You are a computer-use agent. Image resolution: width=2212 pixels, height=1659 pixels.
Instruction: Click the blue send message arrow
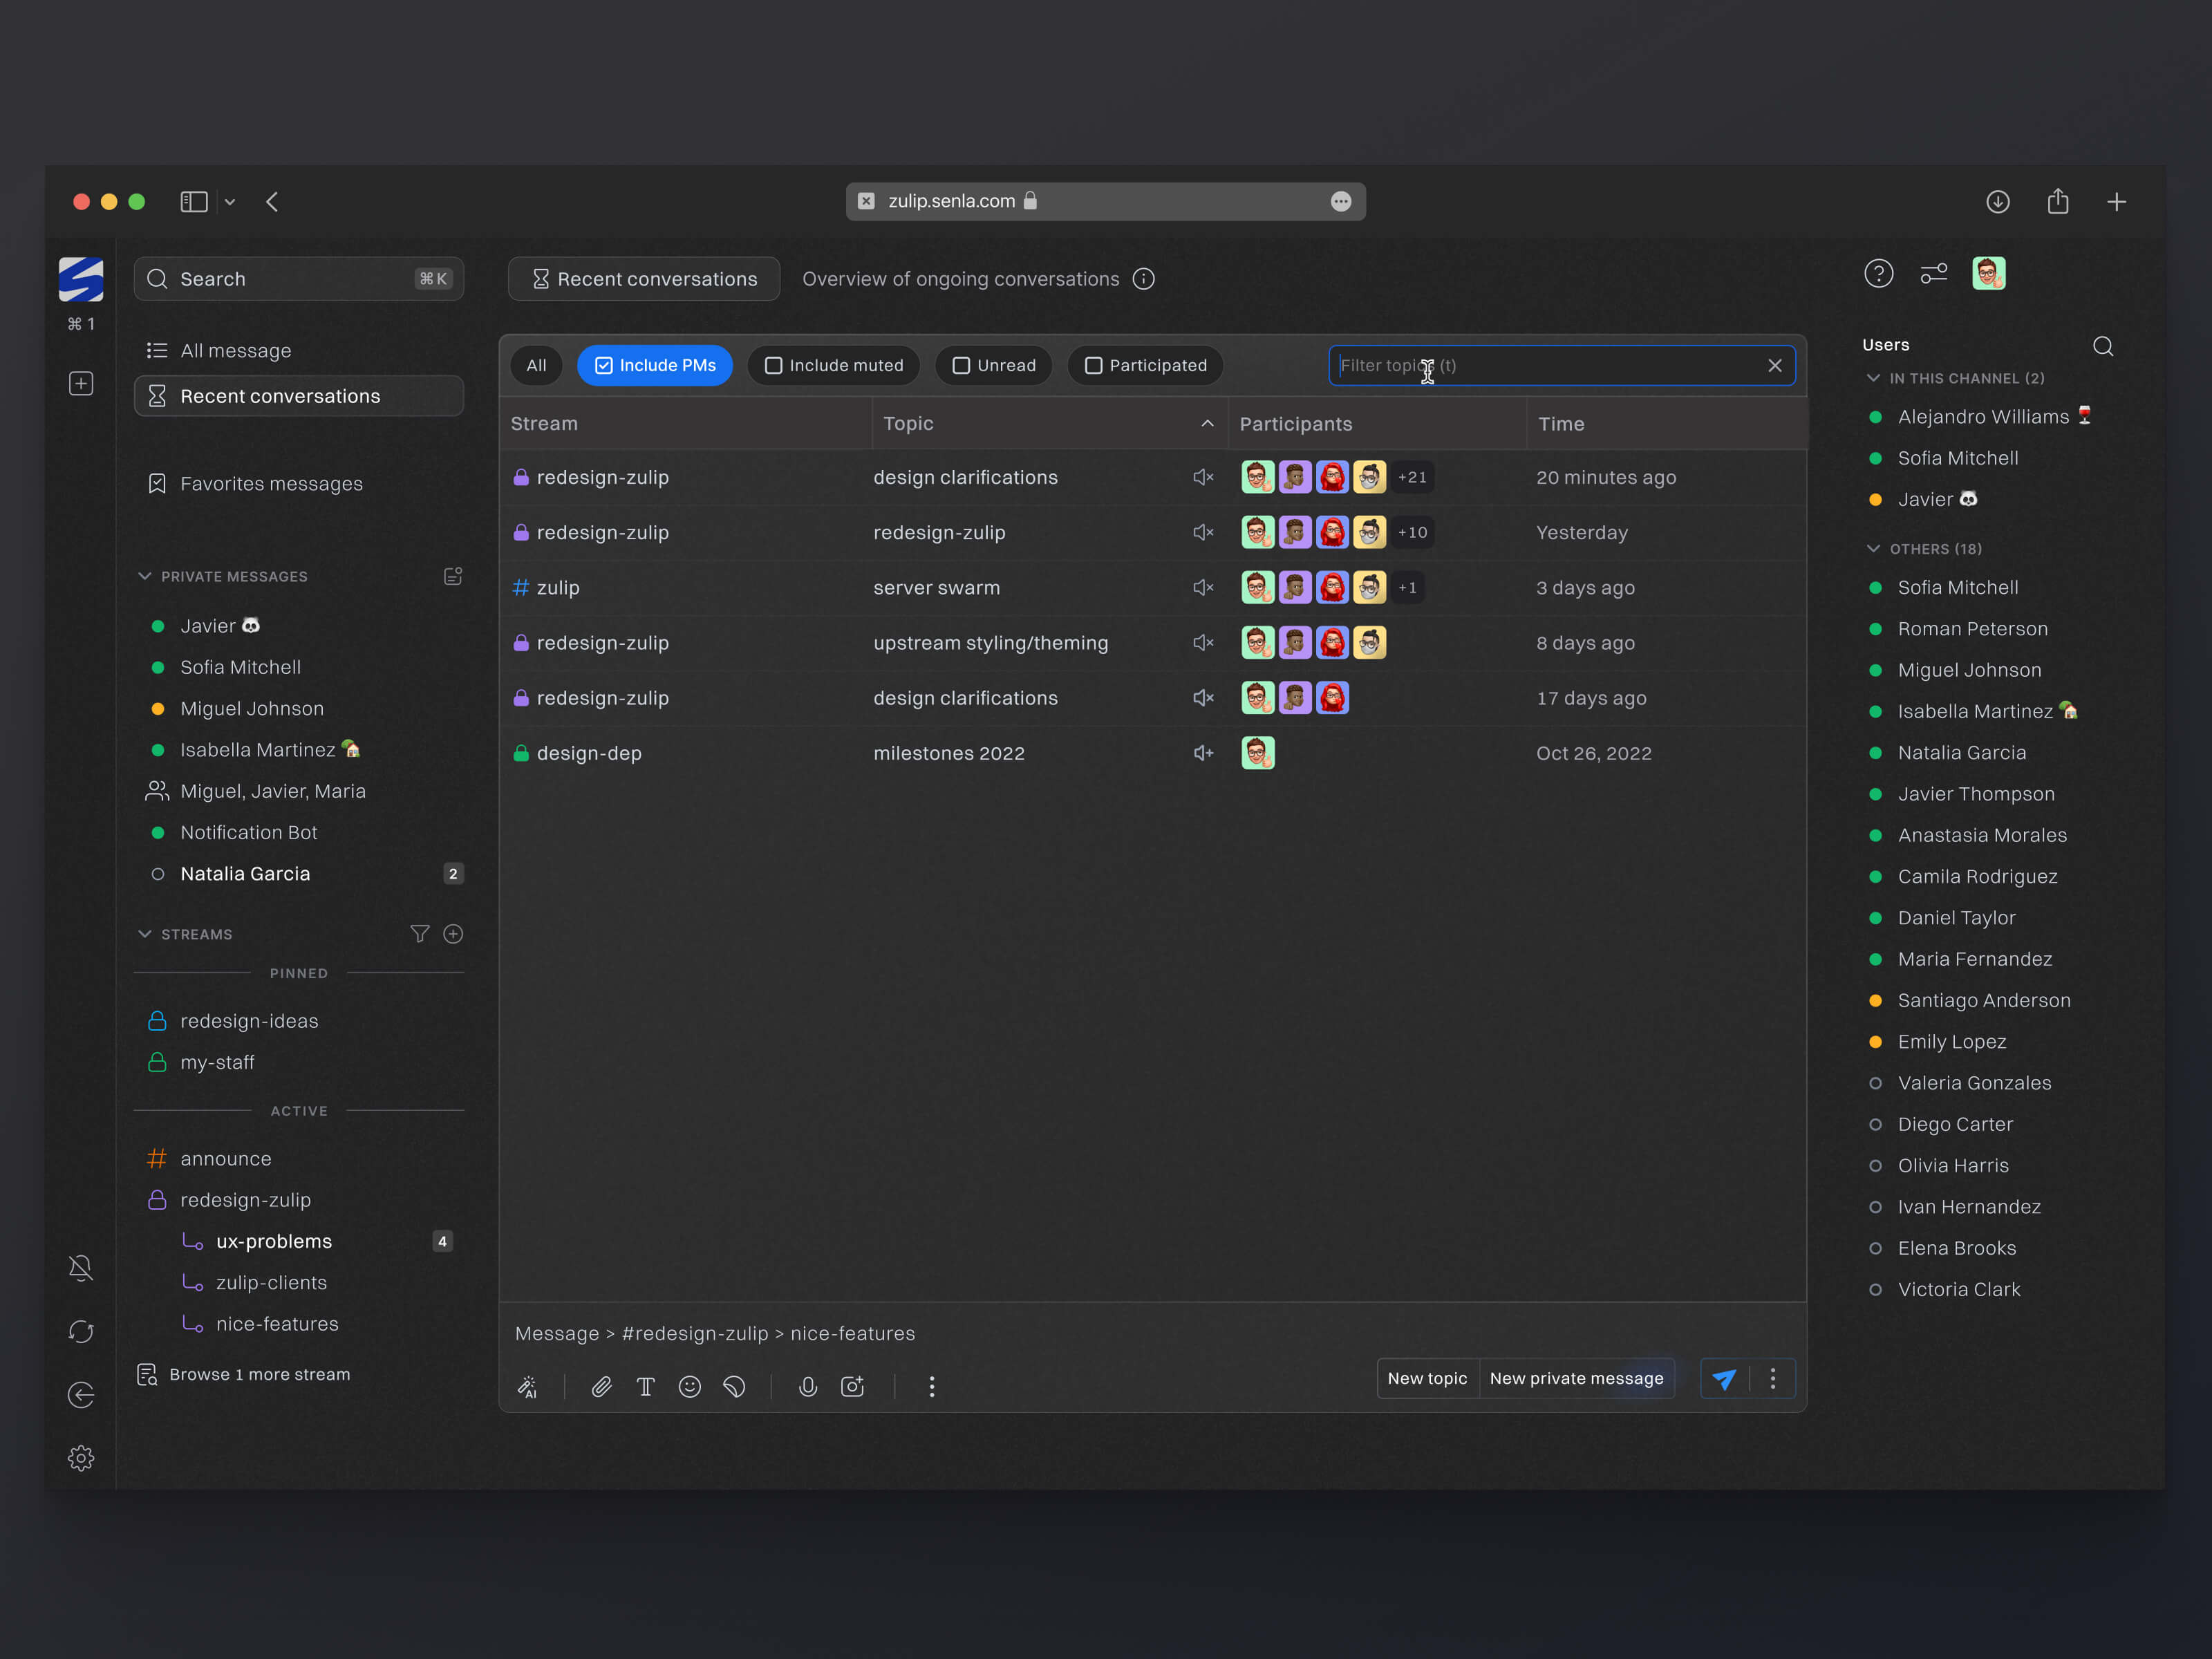pos(1723,1379)
